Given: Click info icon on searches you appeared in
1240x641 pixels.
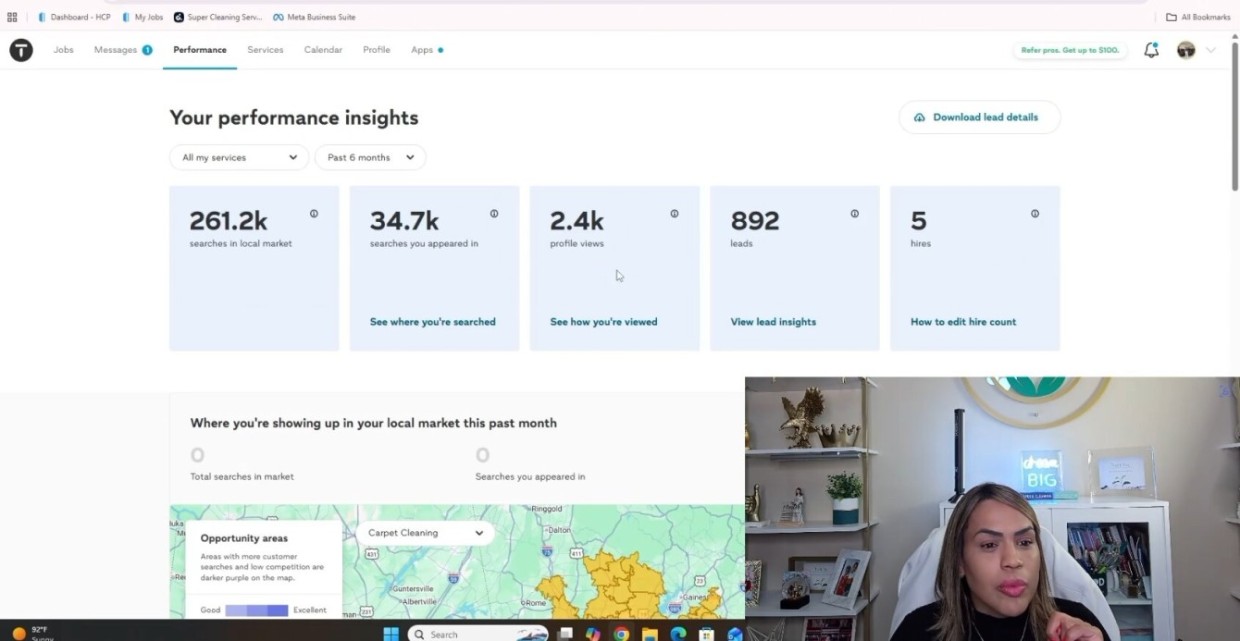Looking at the screenshot, I should 494,213.
